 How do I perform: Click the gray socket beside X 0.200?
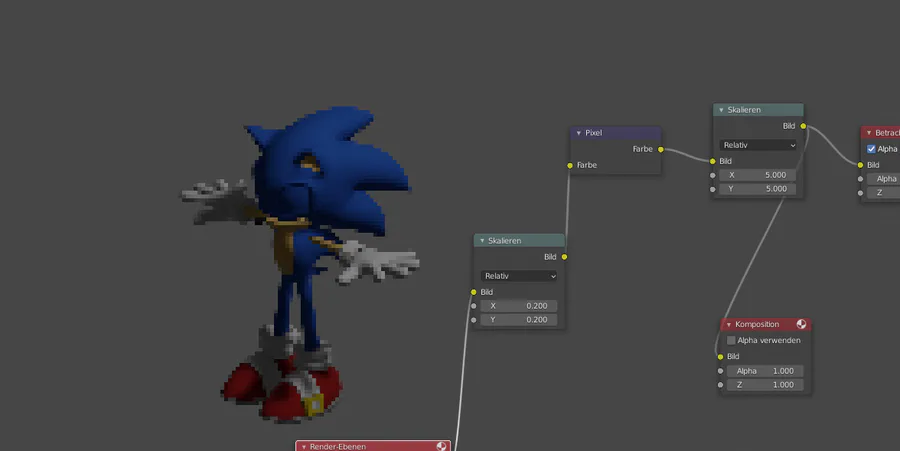tap(474, 306)
